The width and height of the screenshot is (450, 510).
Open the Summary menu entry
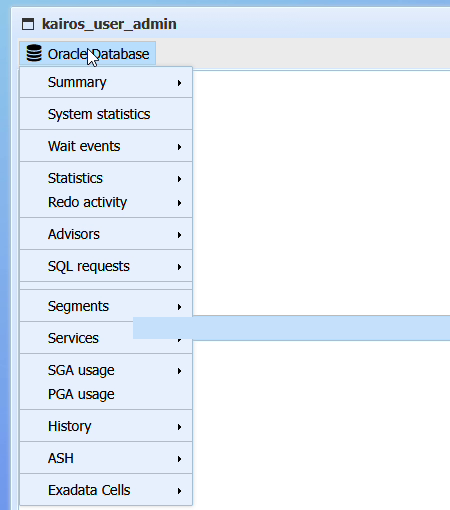106,82
